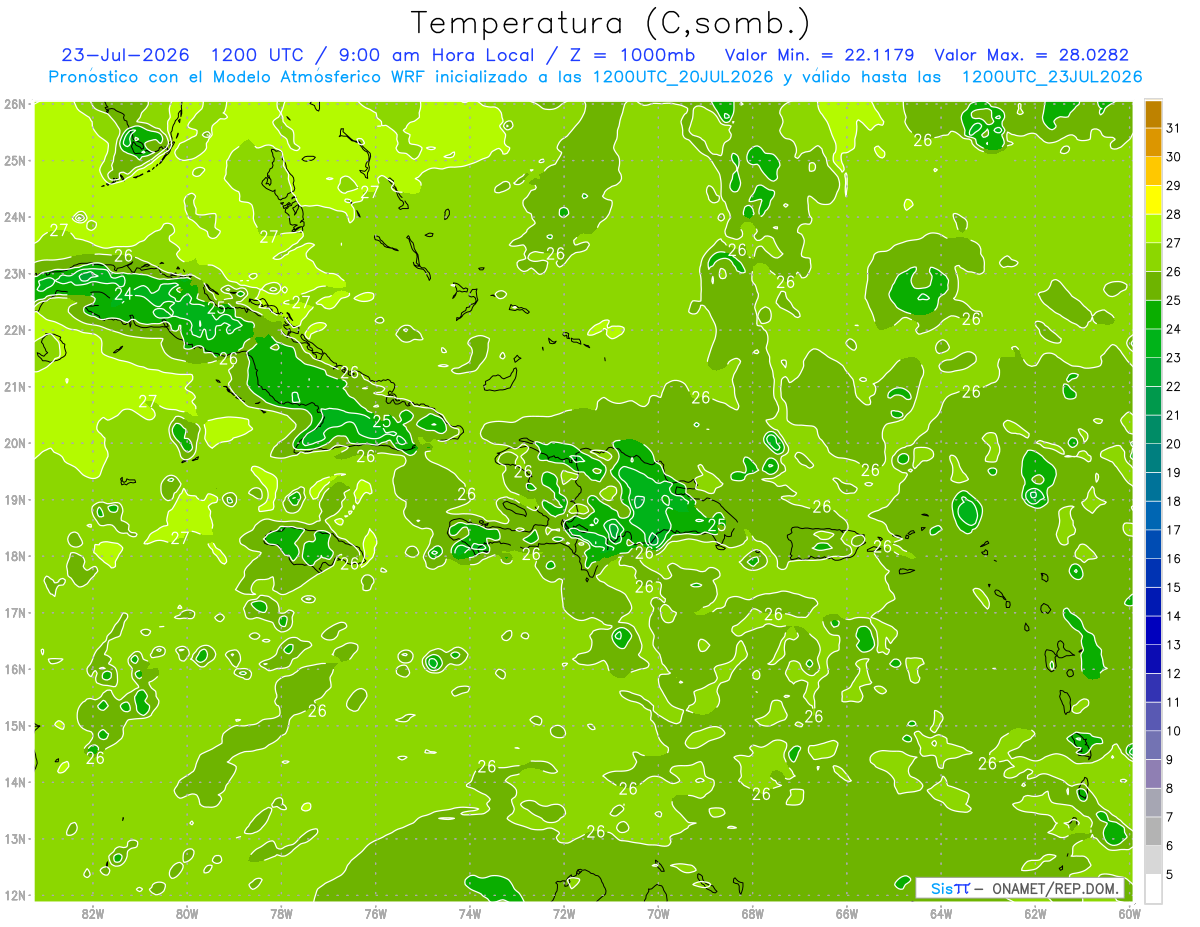Screen dimensions: 1200x927
Task: Click the "62W" longitude axis label
Action: pos(1035,913)
